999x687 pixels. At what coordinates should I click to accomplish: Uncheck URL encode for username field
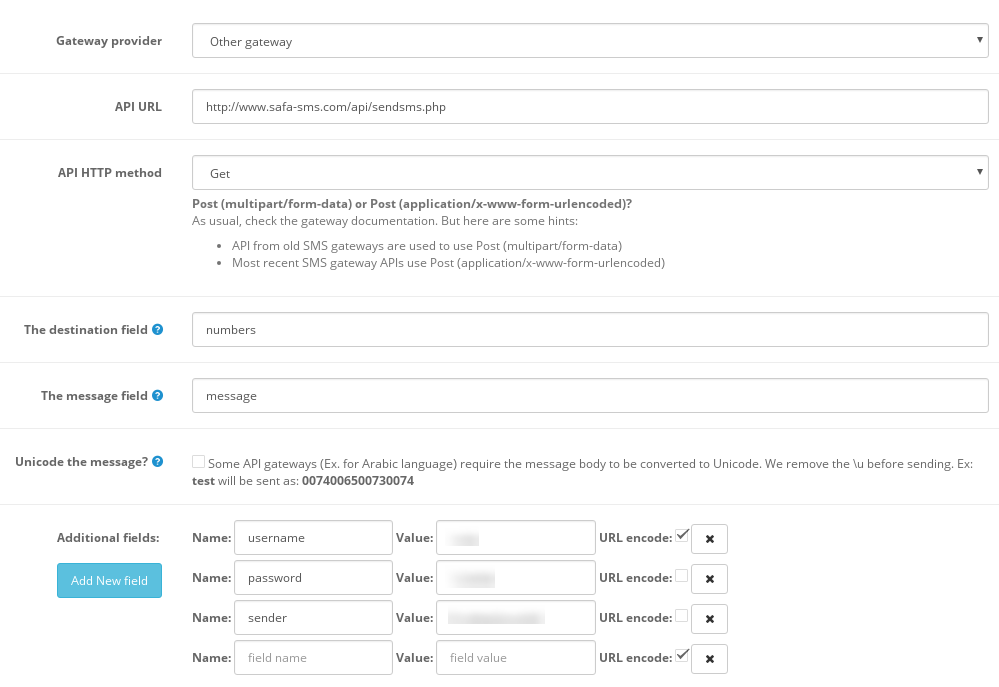tap(682, 536)
